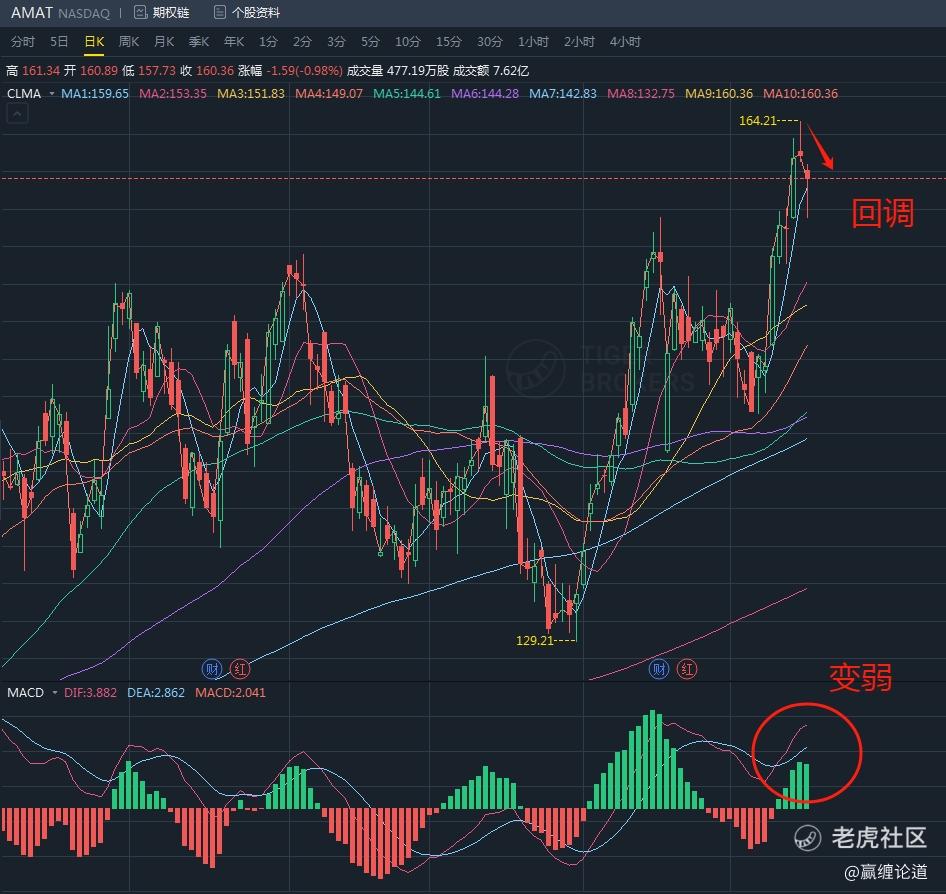The image size is (946, 894).
Task: Expand the CLMA indicator dropdown
Action: tap(52, 94)
